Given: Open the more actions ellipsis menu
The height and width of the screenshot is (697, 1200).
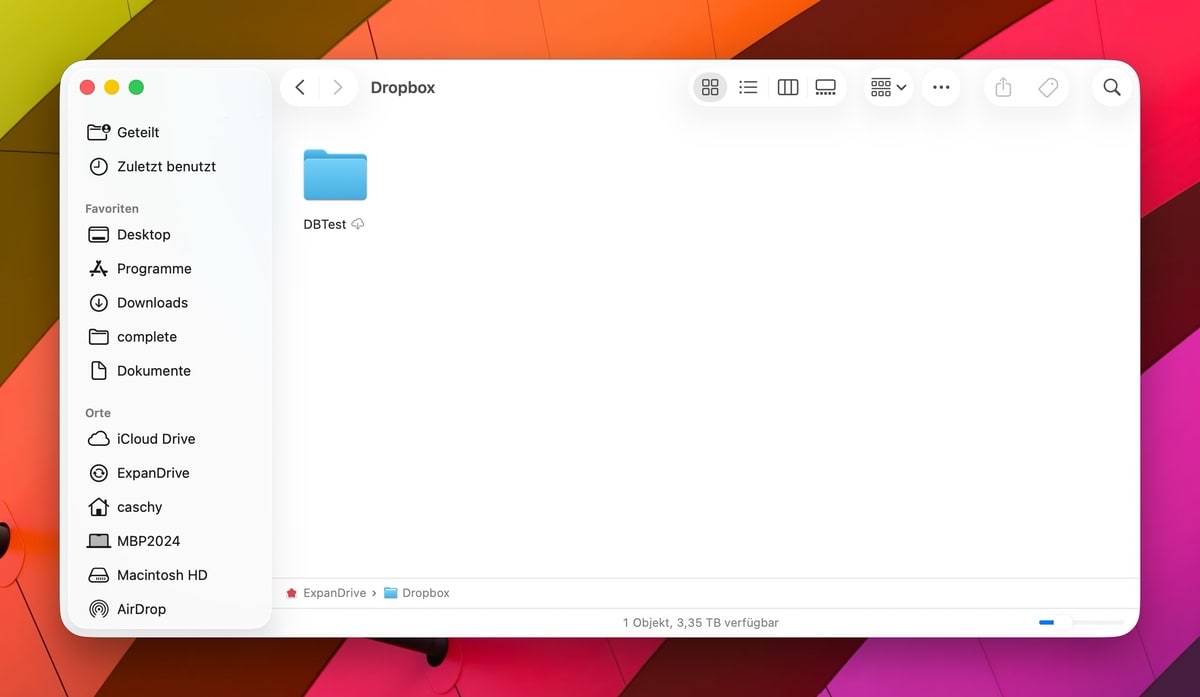Looking at the screenshot, I should 941,88.
